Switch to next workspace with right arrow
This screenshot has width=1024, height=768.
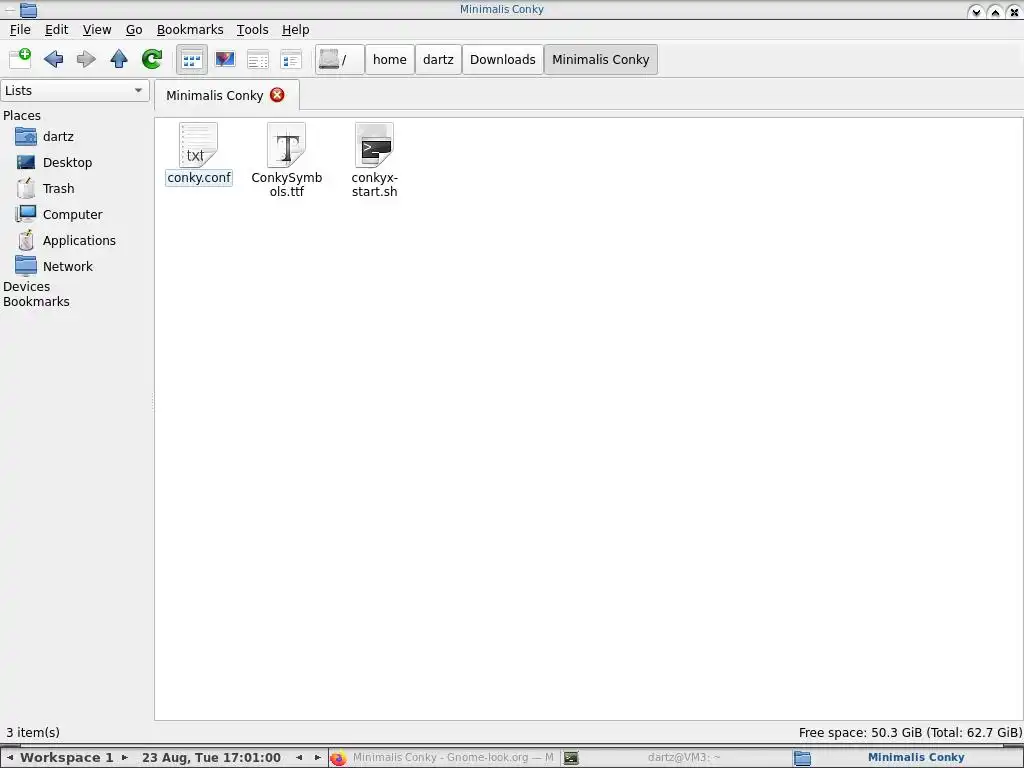(125, 758)
